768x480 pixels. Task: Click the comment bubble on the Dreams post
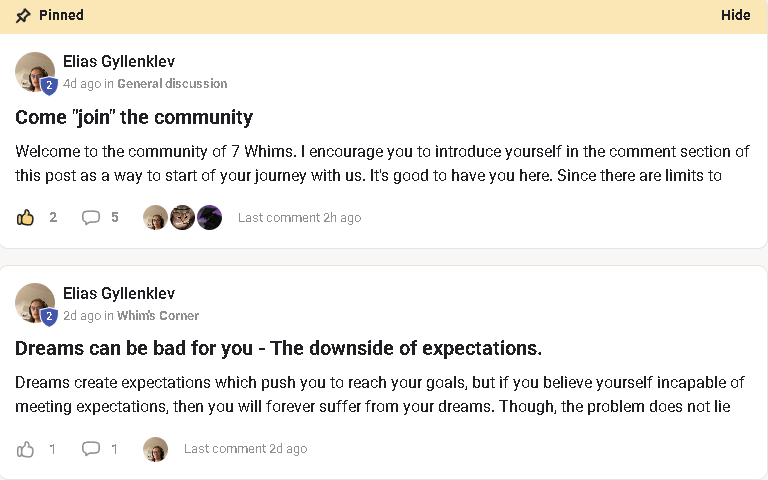point(91,449)
